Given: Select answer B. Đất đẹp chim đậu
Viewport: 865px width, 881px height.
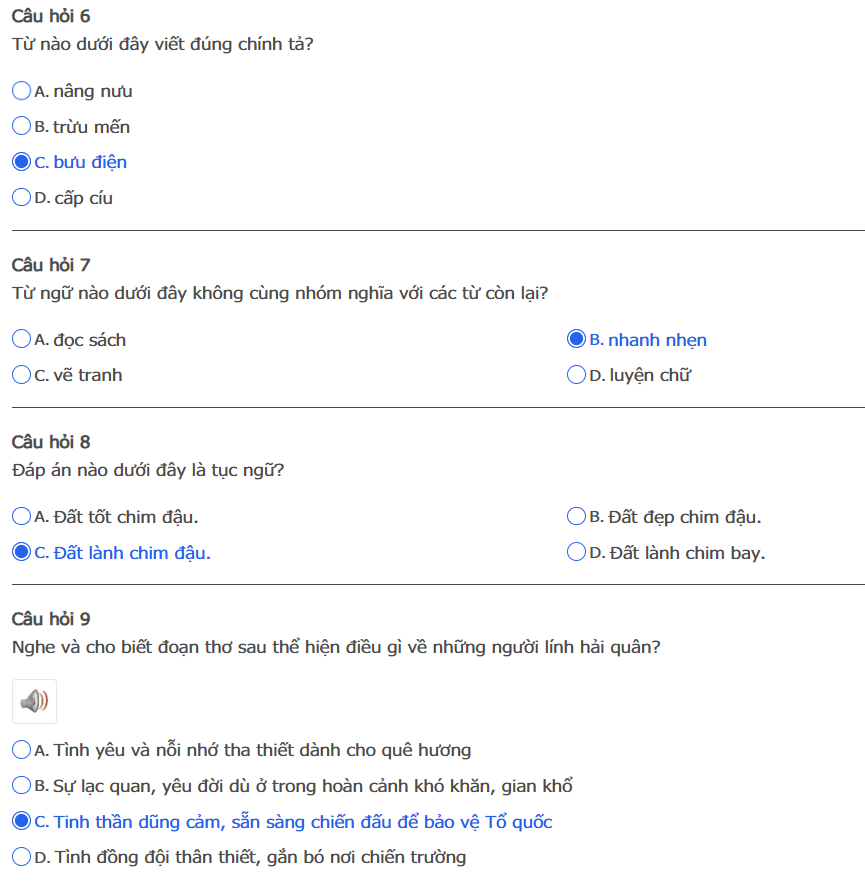Looking at the screenshot, I should click(x=576, y=517).
